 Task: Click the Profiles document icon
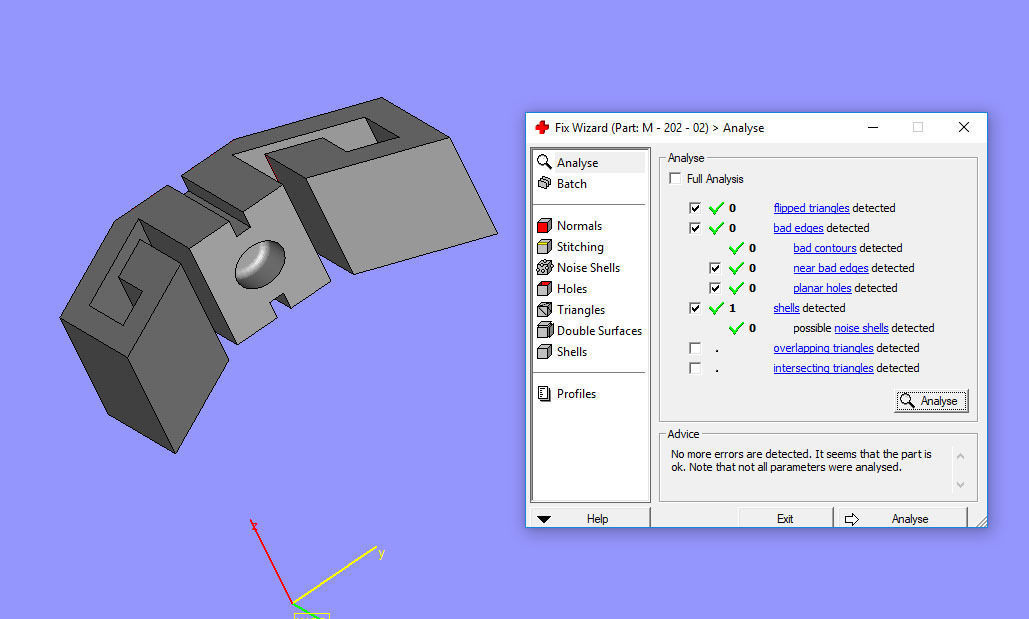coord(544,393)
